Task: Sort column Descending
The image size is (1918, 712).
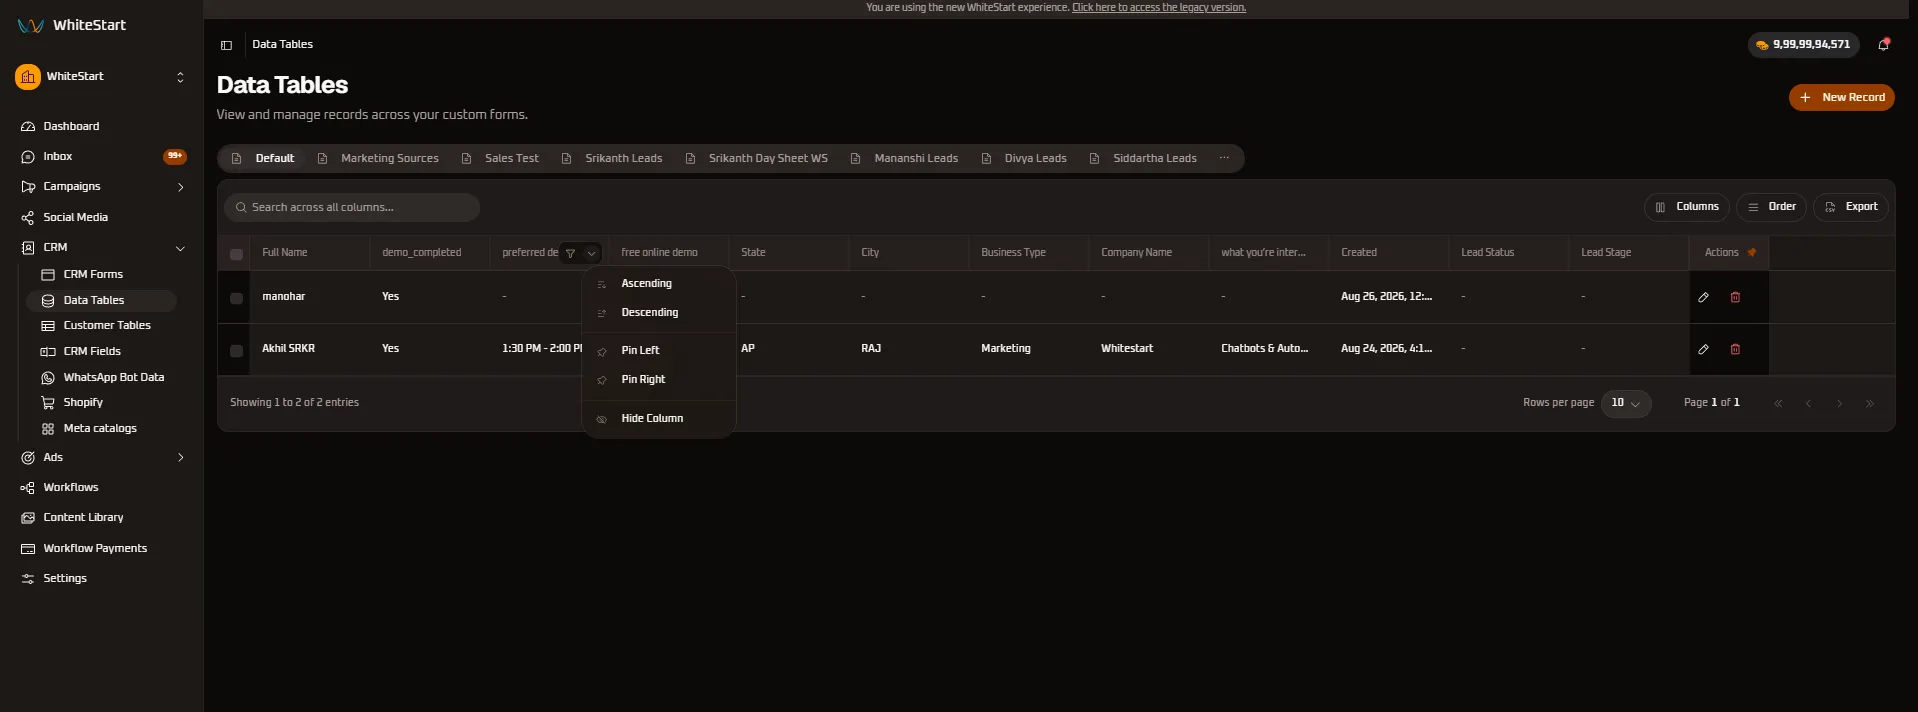Action: click(x=659, y=313)
